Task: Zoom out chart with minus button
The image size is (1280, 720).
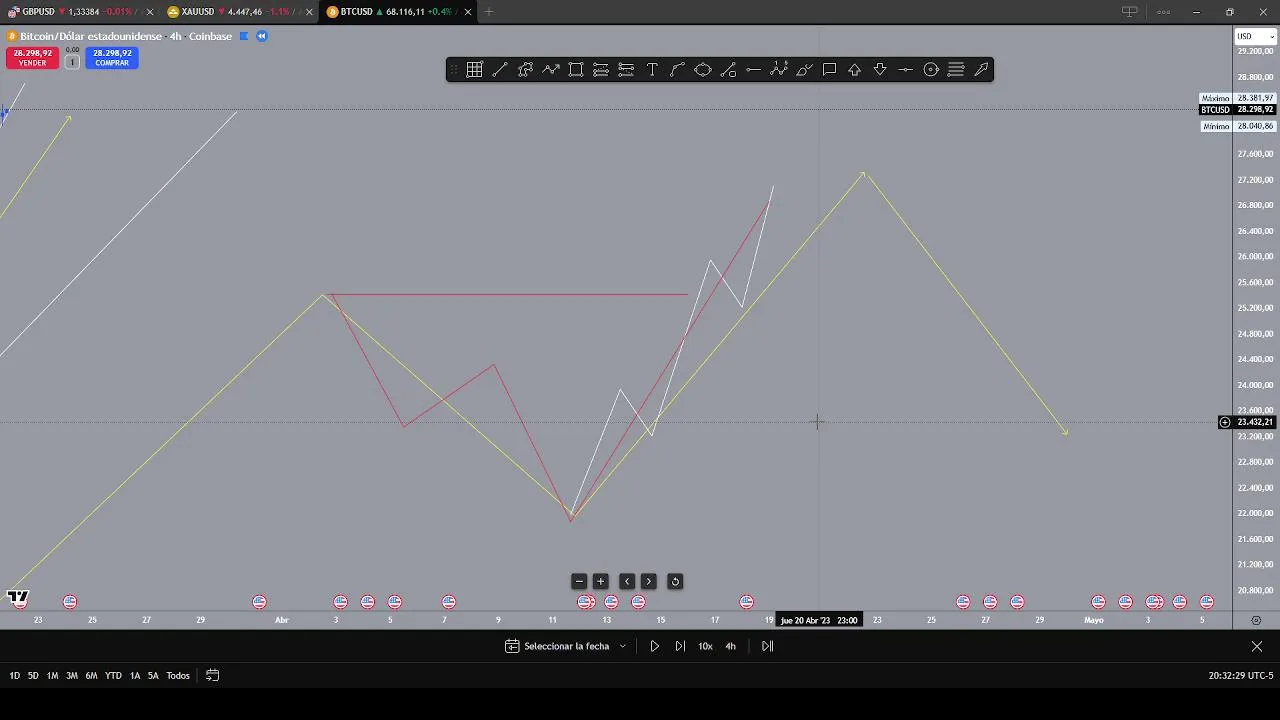Action: click(x=579, y=581)
